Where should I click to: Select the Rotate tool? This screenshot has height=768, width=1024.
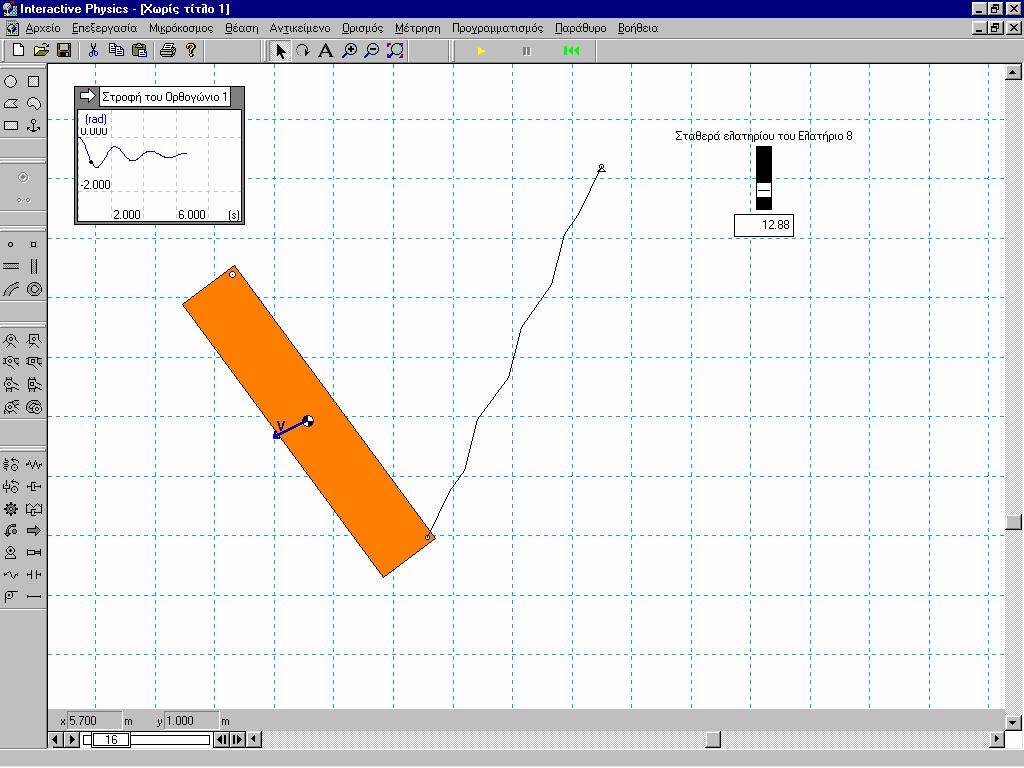click(x=303, y=50)
